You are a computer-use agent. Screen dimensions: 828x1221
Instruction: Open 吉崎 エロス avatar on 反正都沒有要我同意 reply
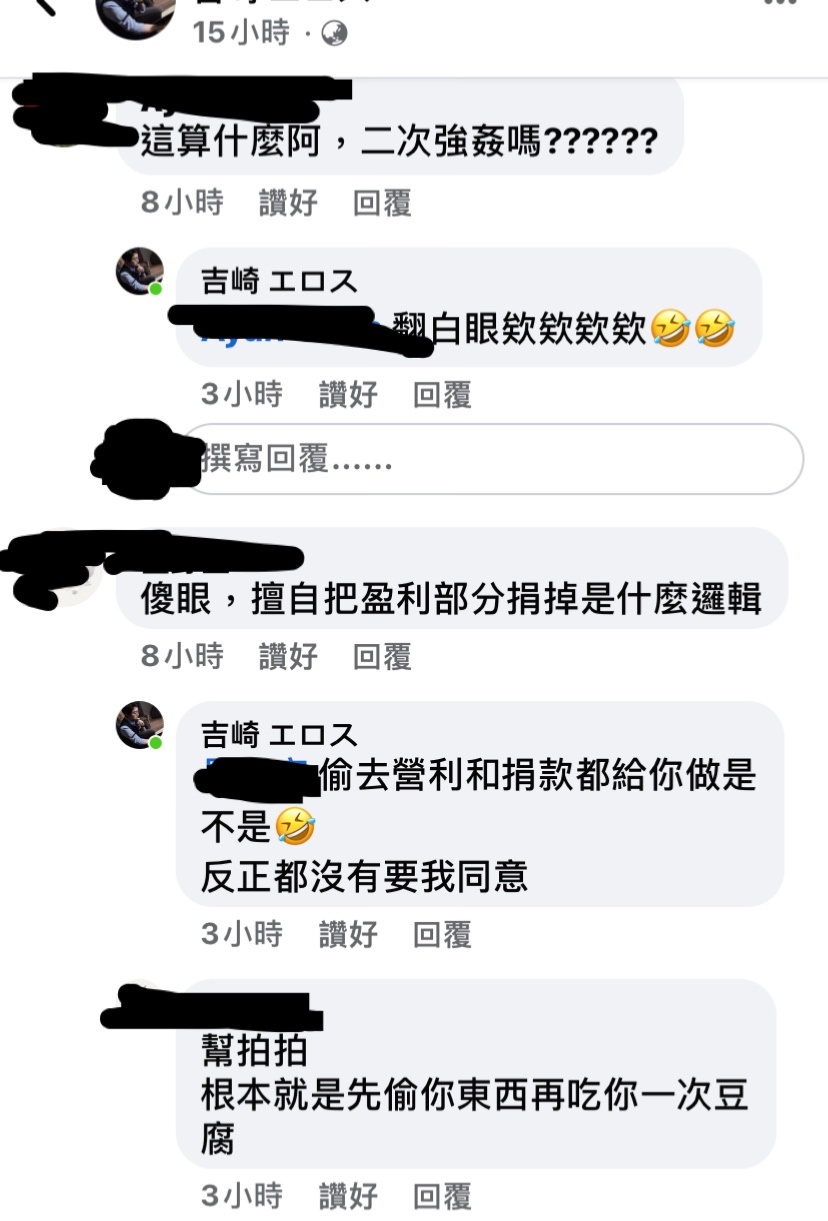[139, 725]
